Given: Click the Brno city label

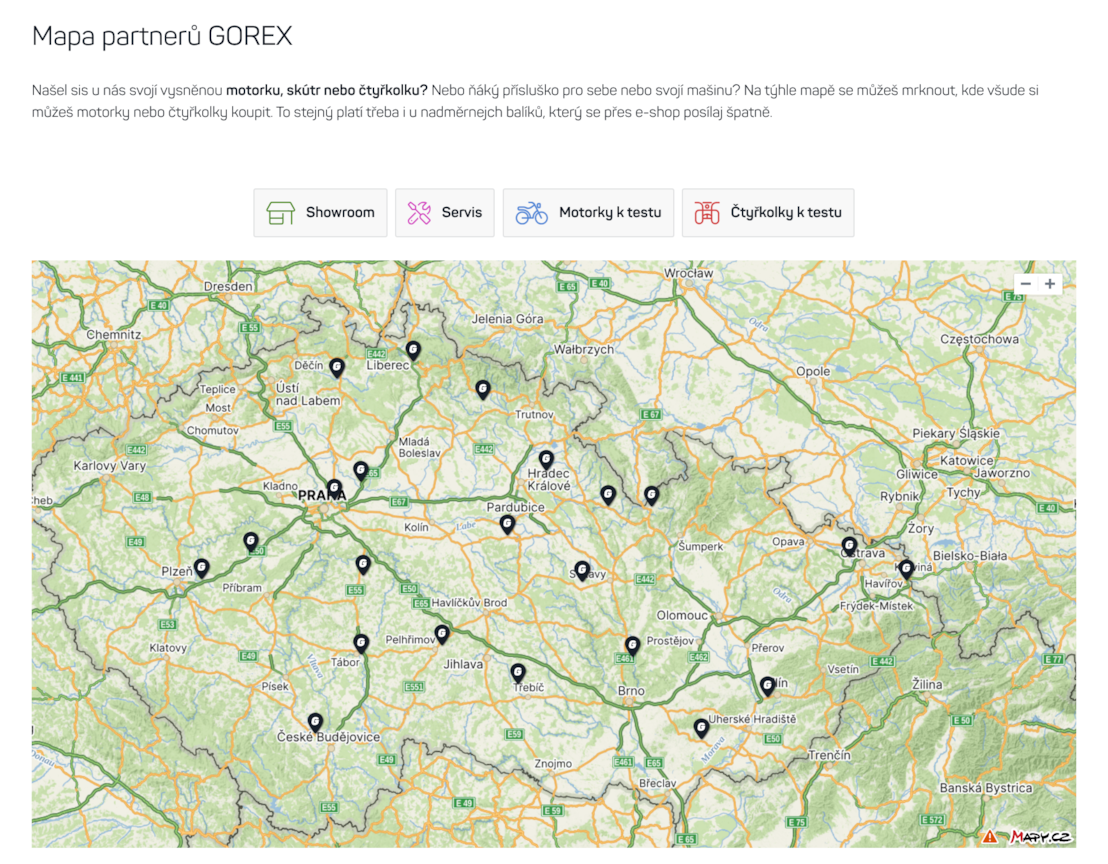Looking at the screenshot, I should tap(631, 691).
